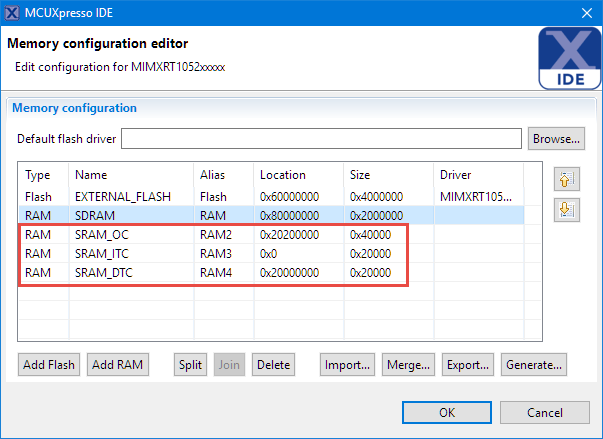Click the Generate... button
Screen dimensions: 603x439
click(534, 365)
